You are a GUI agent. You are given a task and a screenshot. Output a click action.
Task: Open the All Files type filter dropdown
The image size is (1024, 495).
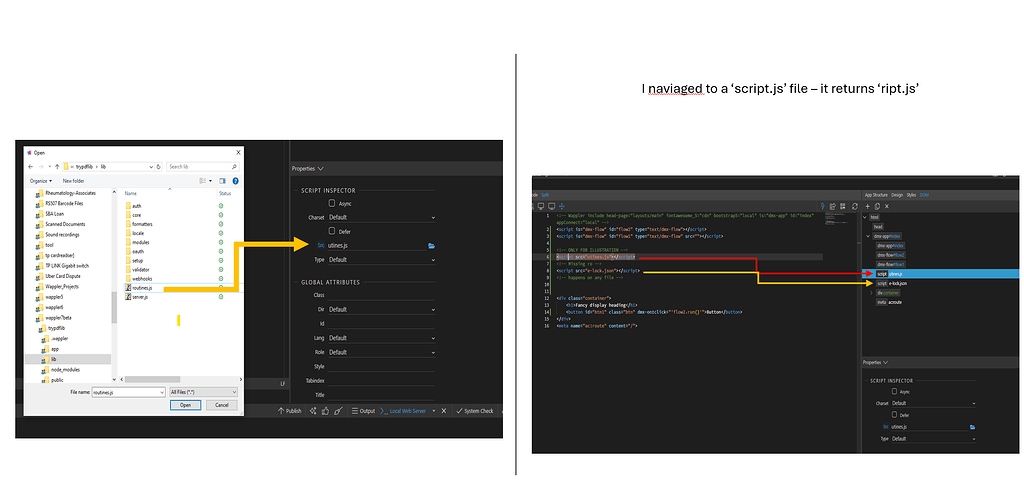point(204,393)
